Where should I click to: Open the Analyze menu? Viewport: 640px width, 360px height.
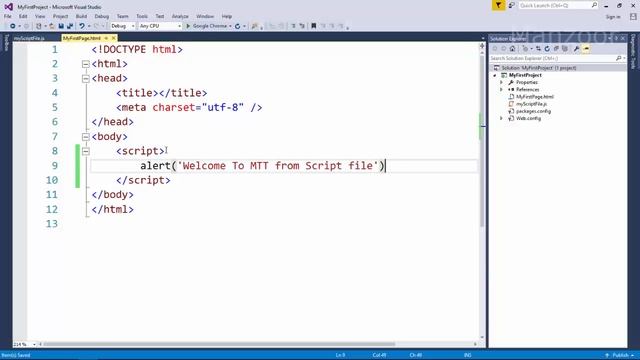click(x=180, y=16)
